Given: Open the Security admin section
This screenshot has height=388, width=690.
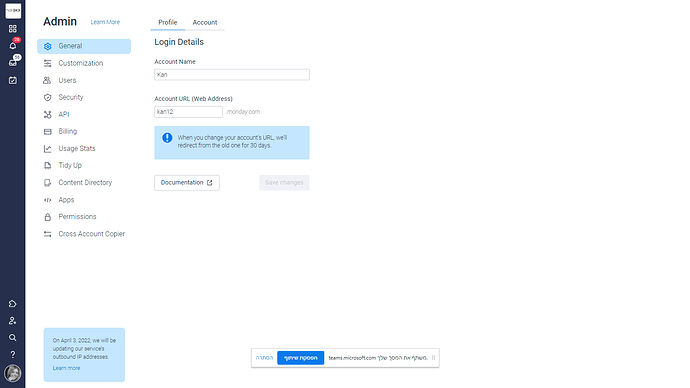Looking at the screenshot, I should (70, 97).
